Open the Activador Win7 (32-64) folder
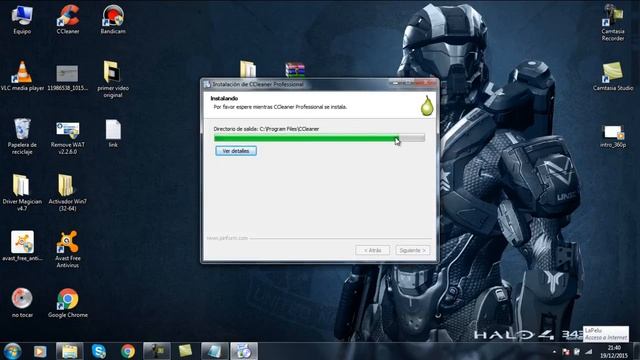Screen dimensions: 640x360 (67, 192)
